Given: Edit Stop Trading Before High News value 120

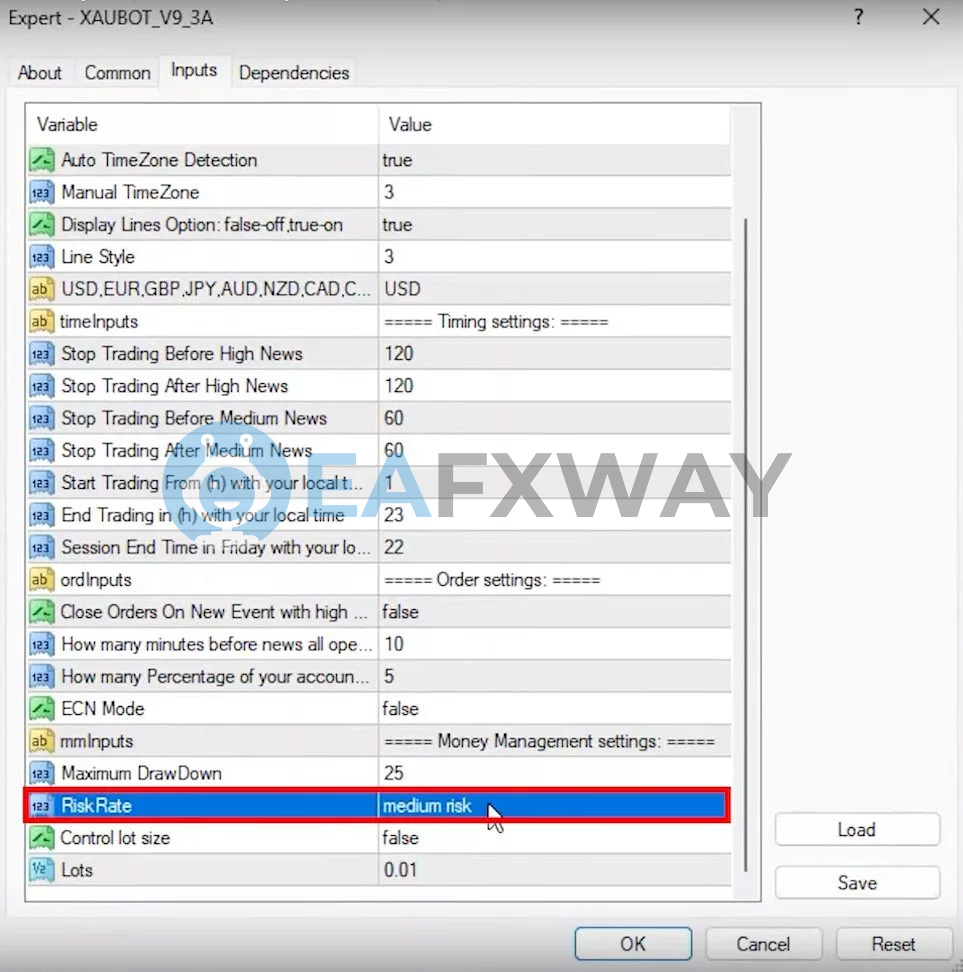Looking at the screenshot, I should (554, 353).
